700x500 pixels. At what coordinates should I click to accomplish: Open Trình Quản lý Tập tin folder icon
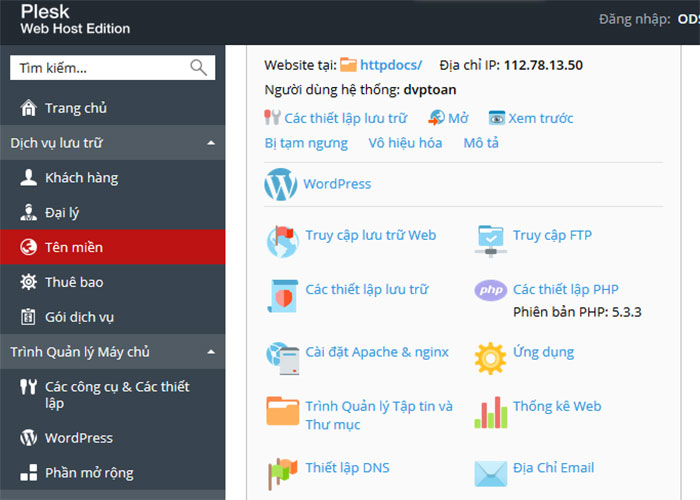click(282, 411)
